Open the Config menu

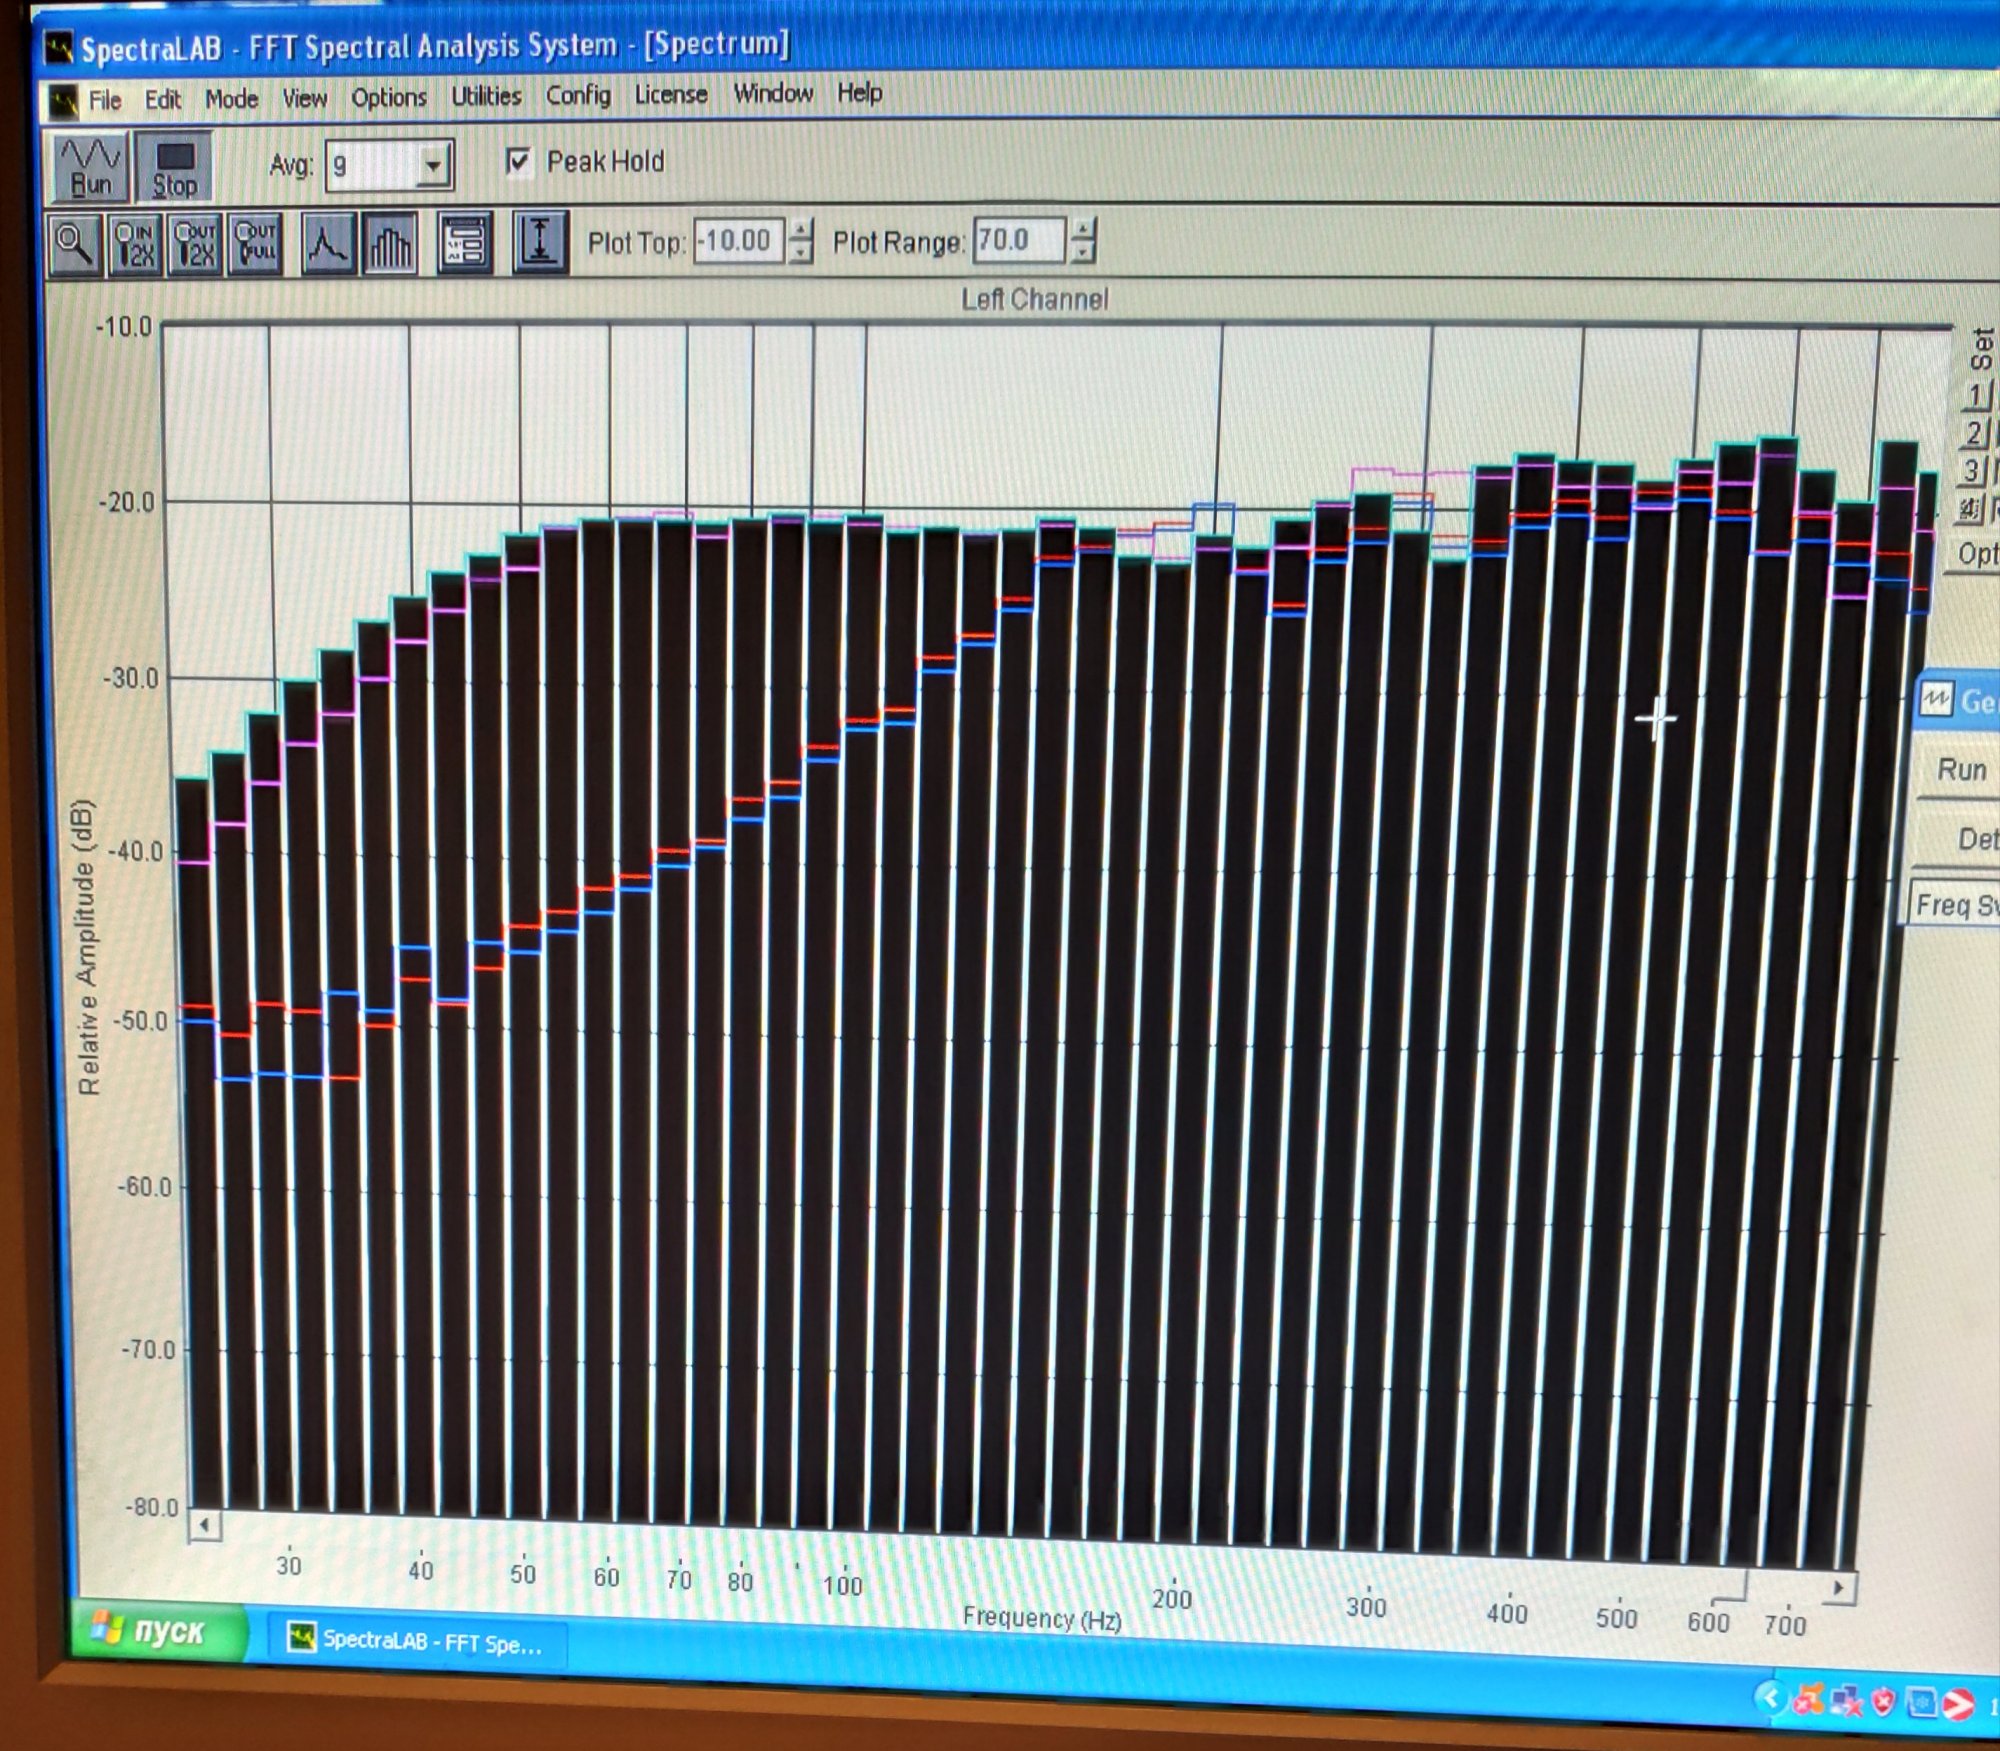578,95
